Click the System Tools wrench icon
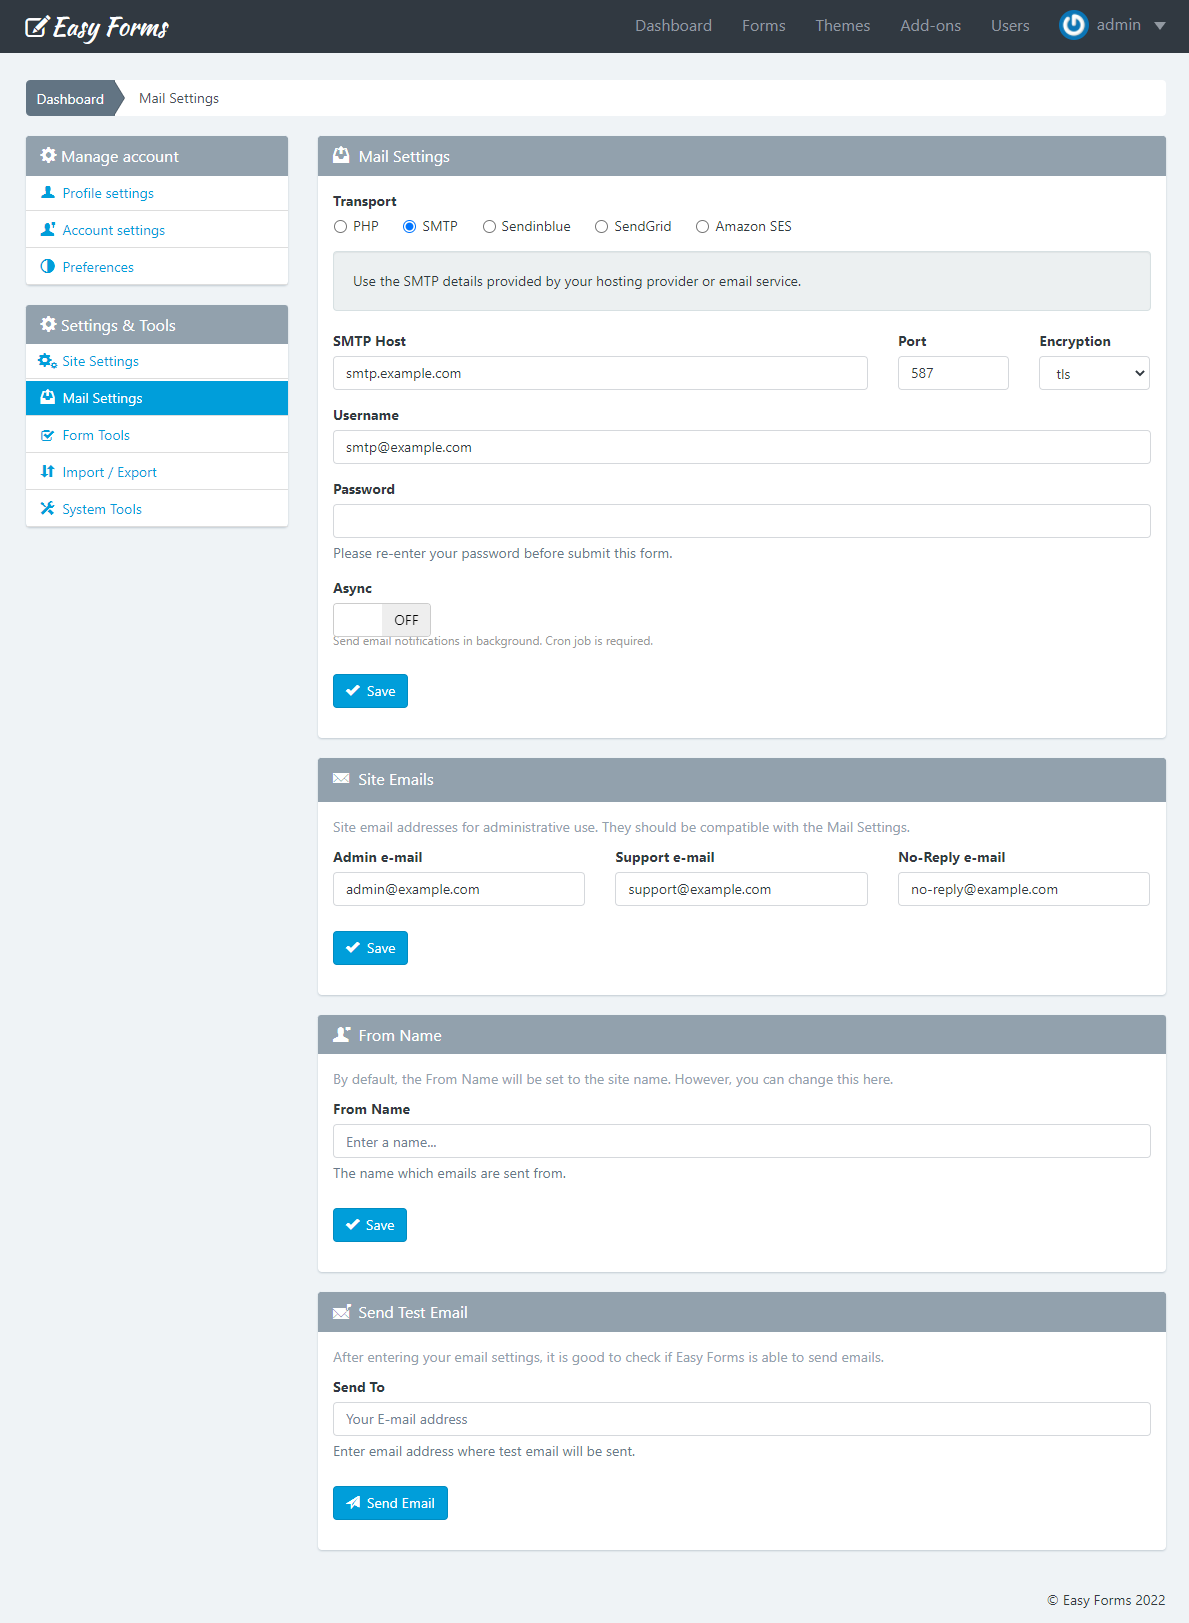Viewport: 1189px width, 1623px height. 47,509
